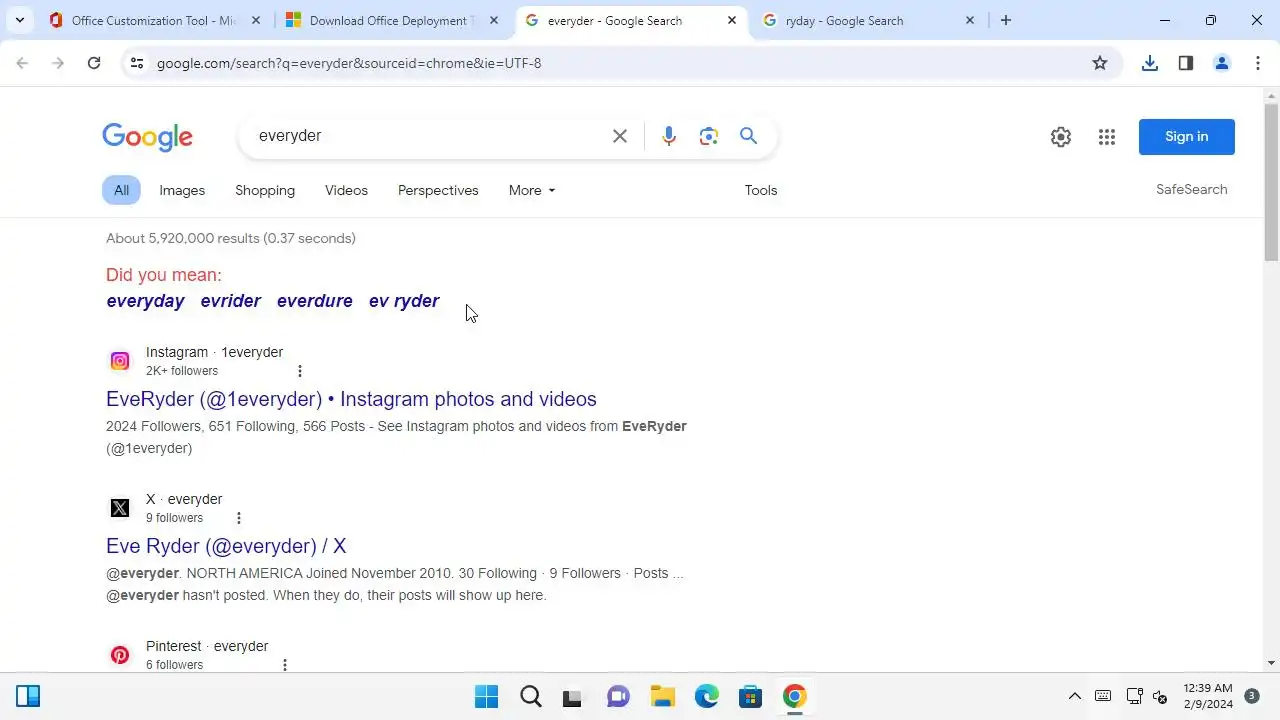Screen dimensions: 1280x720
Task: Open the Chat app on taskbar
Action: pos(619,697)
